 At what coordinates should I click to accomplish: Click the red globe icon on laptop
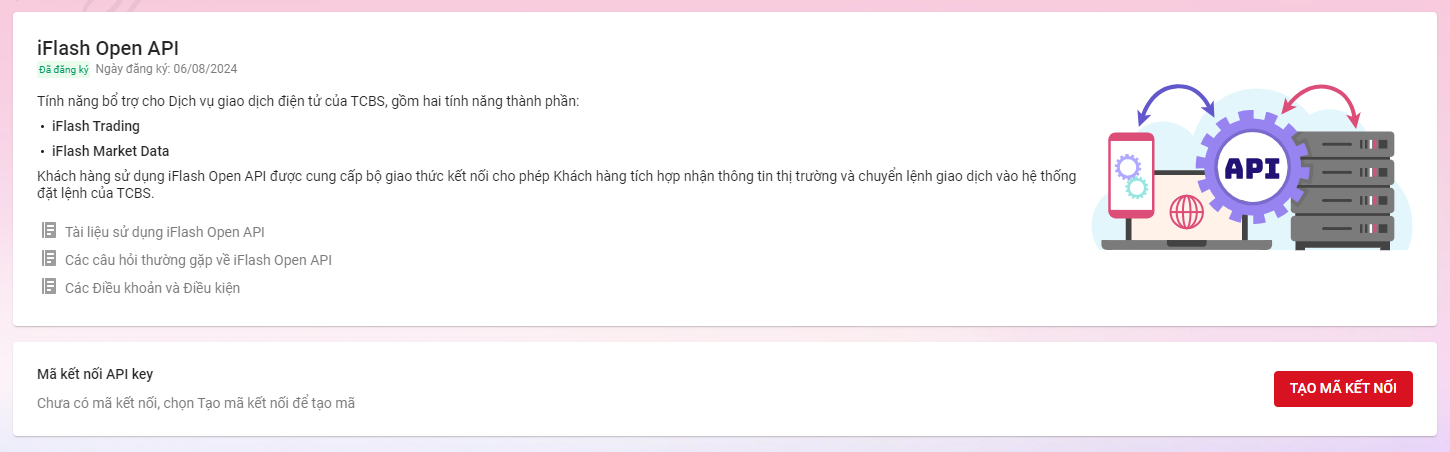coord(1186,212)
